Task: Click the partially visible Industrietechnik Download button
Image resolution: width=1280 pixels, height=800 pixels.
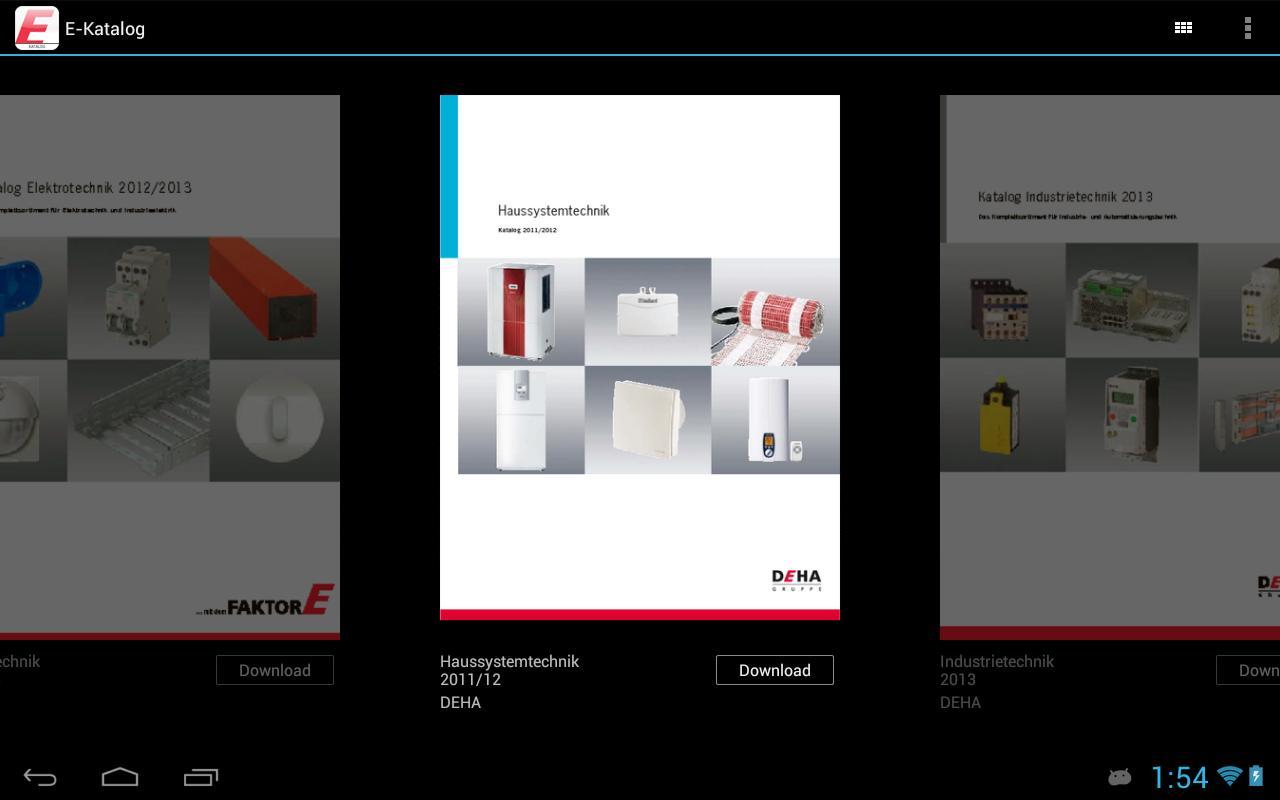Action: click(x=1248, y=670)
